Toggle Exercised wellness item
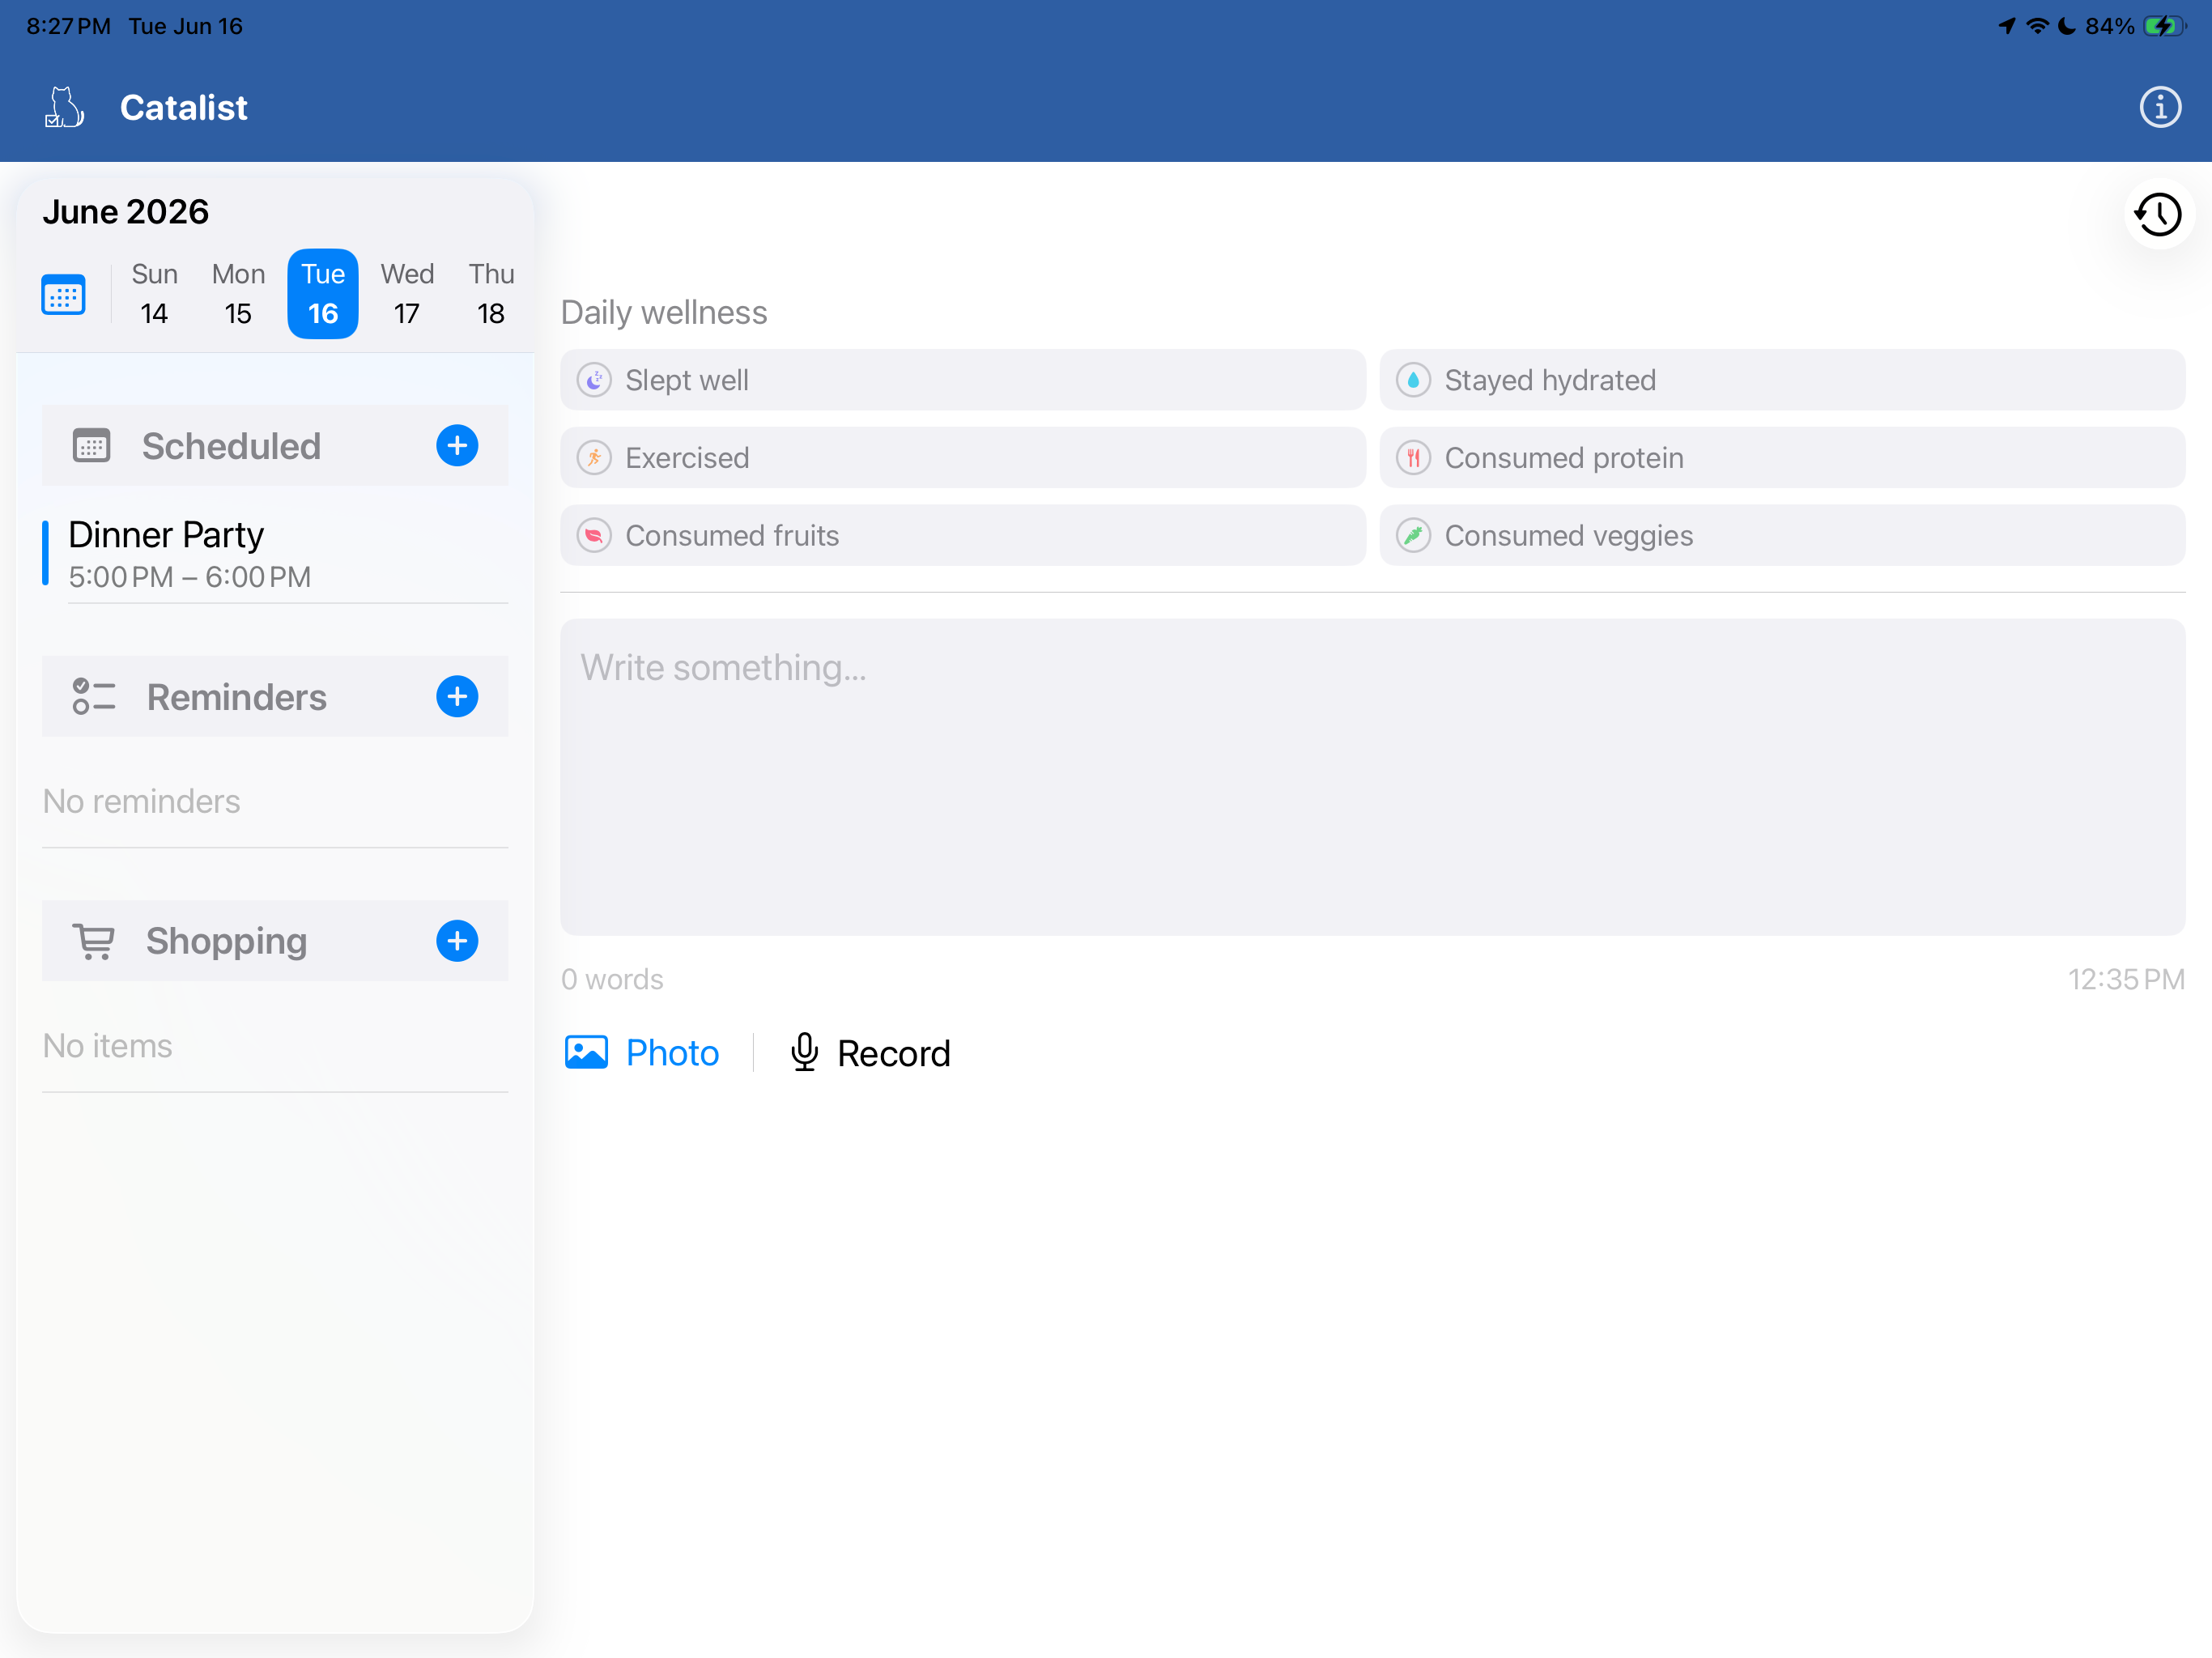Image resolution: width=2212 pixels, height=1658 pixels. click(963, 458)
